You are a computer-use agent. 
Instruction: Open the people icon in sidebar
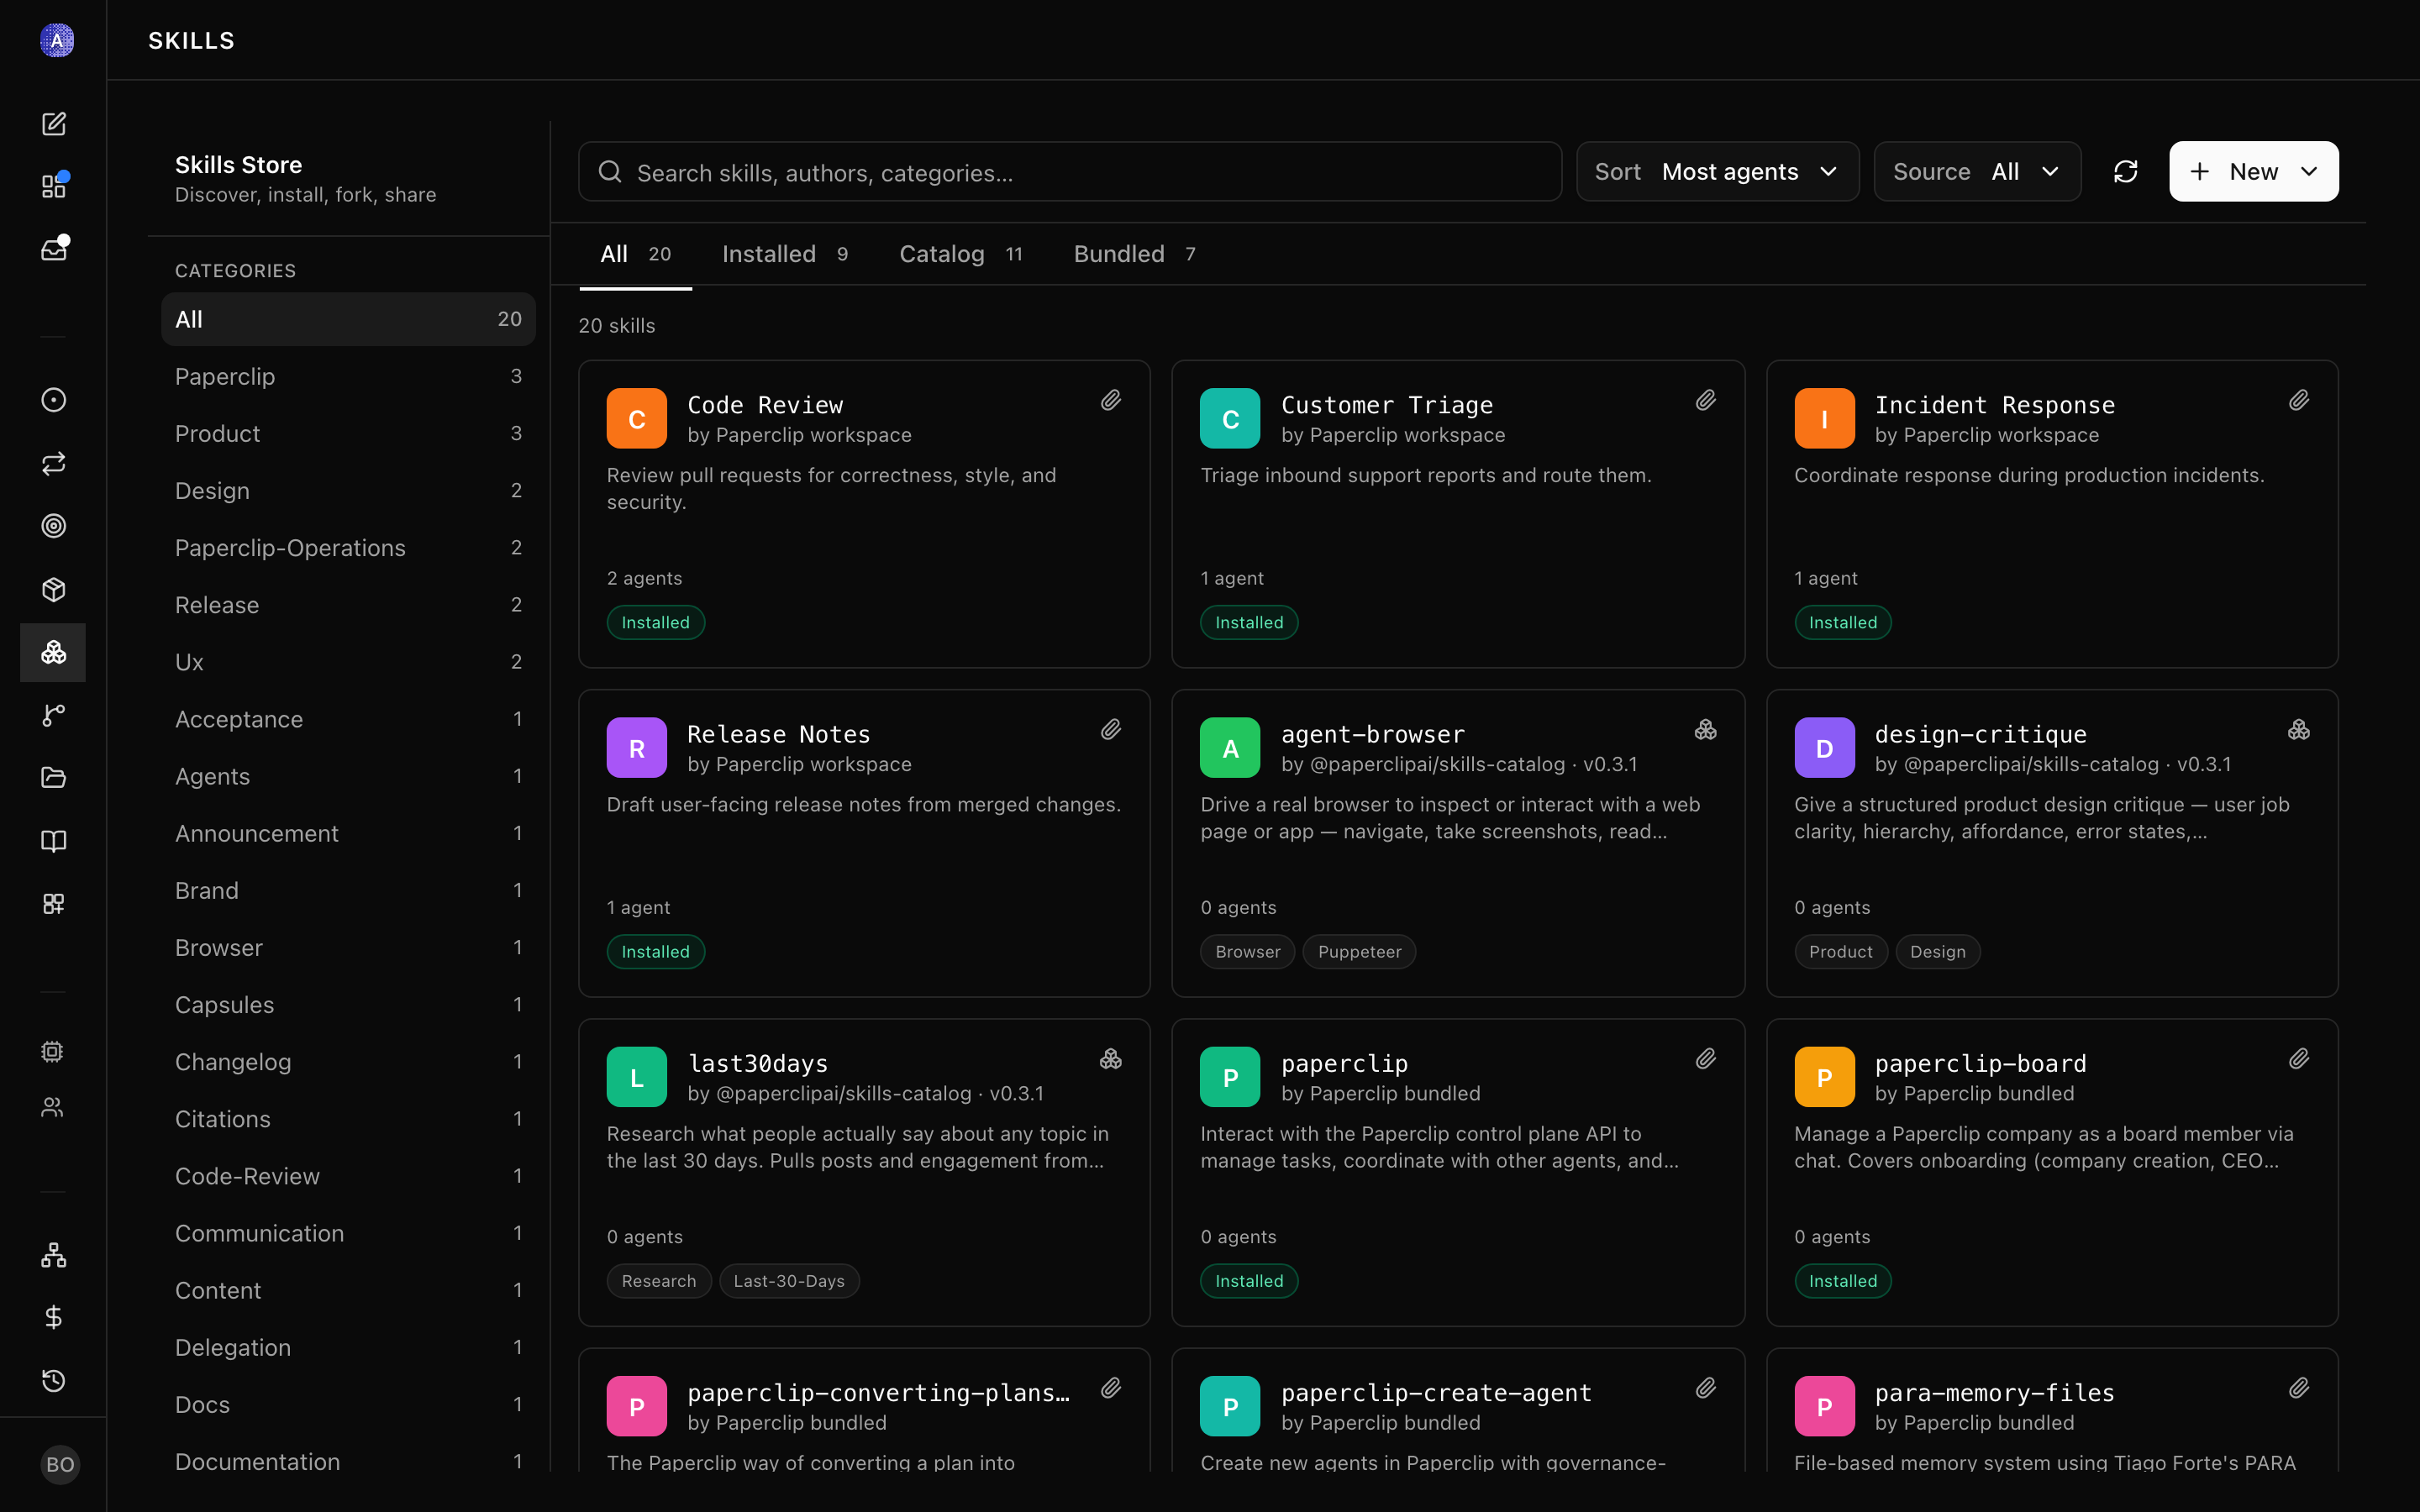[52, 1107]
